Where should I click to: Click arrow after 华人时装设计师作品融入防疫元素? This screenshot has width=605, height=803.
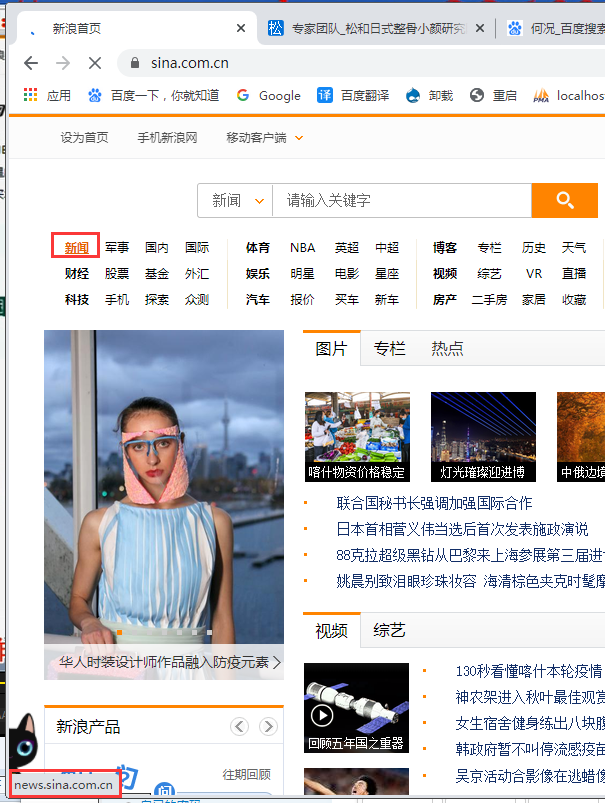pyautogui.click(x=277, y=663)
